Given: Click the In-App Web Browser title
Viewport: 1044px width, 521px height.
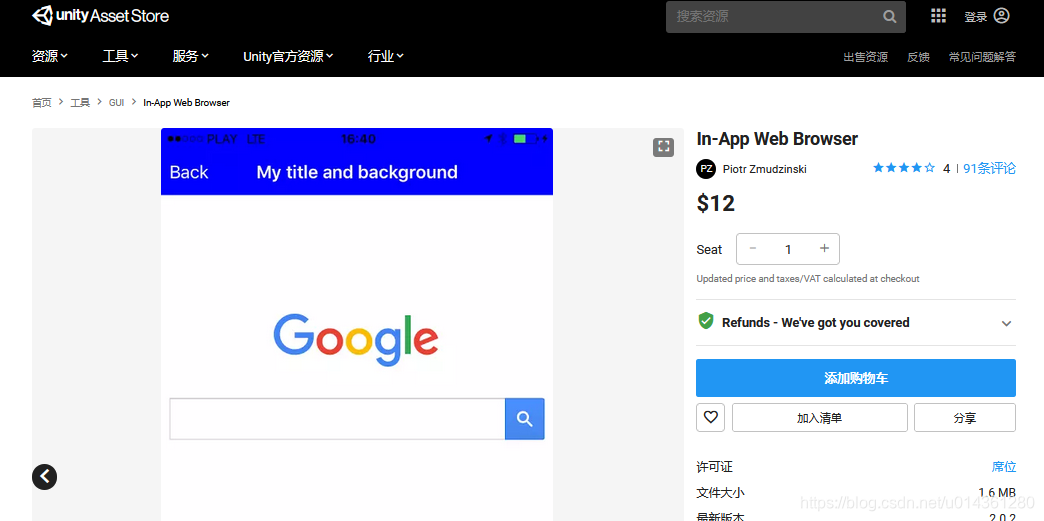Looking at the screenshot, I should (777, 139).
